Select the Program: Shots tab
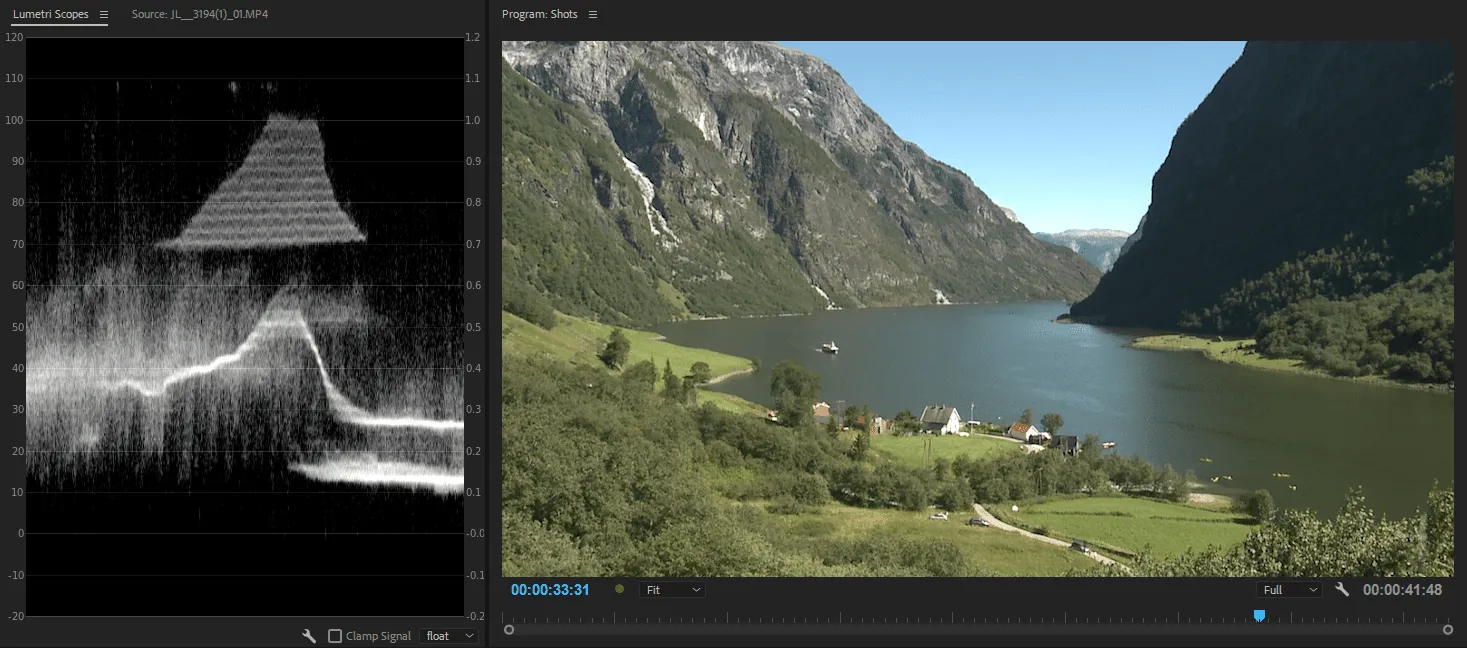 (x=539, y=15)
